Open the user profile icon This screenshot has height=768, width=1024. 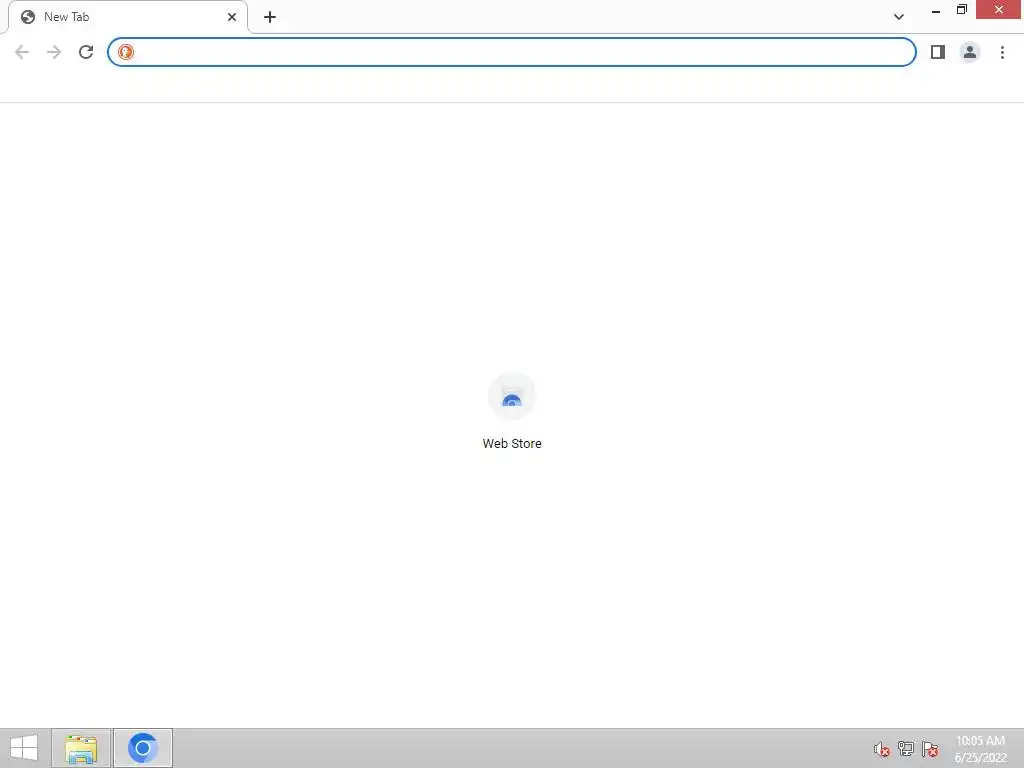(x=970, y=52)
